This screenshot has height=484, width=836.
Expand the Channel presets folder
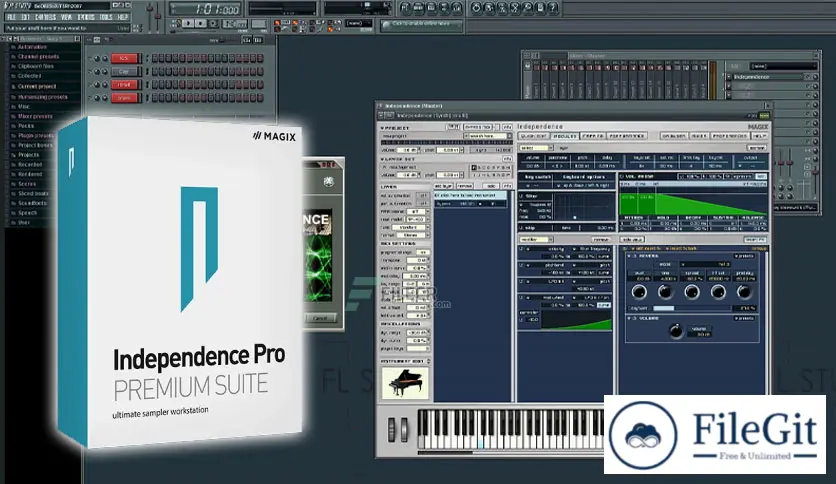[x=38, y=57]
